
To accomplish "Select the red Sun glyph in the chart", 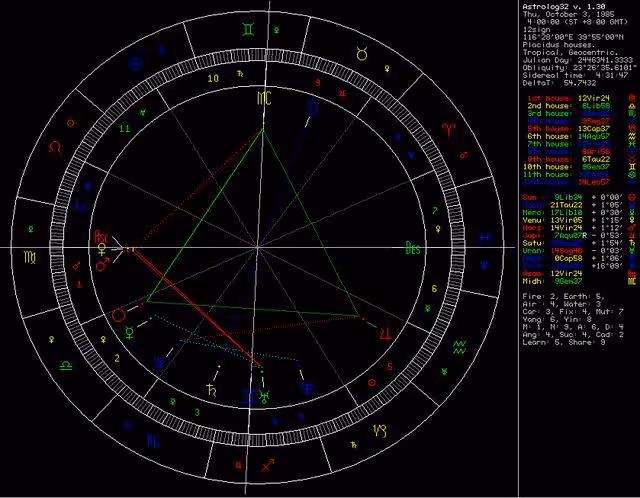I will click(x=118, y=315).
